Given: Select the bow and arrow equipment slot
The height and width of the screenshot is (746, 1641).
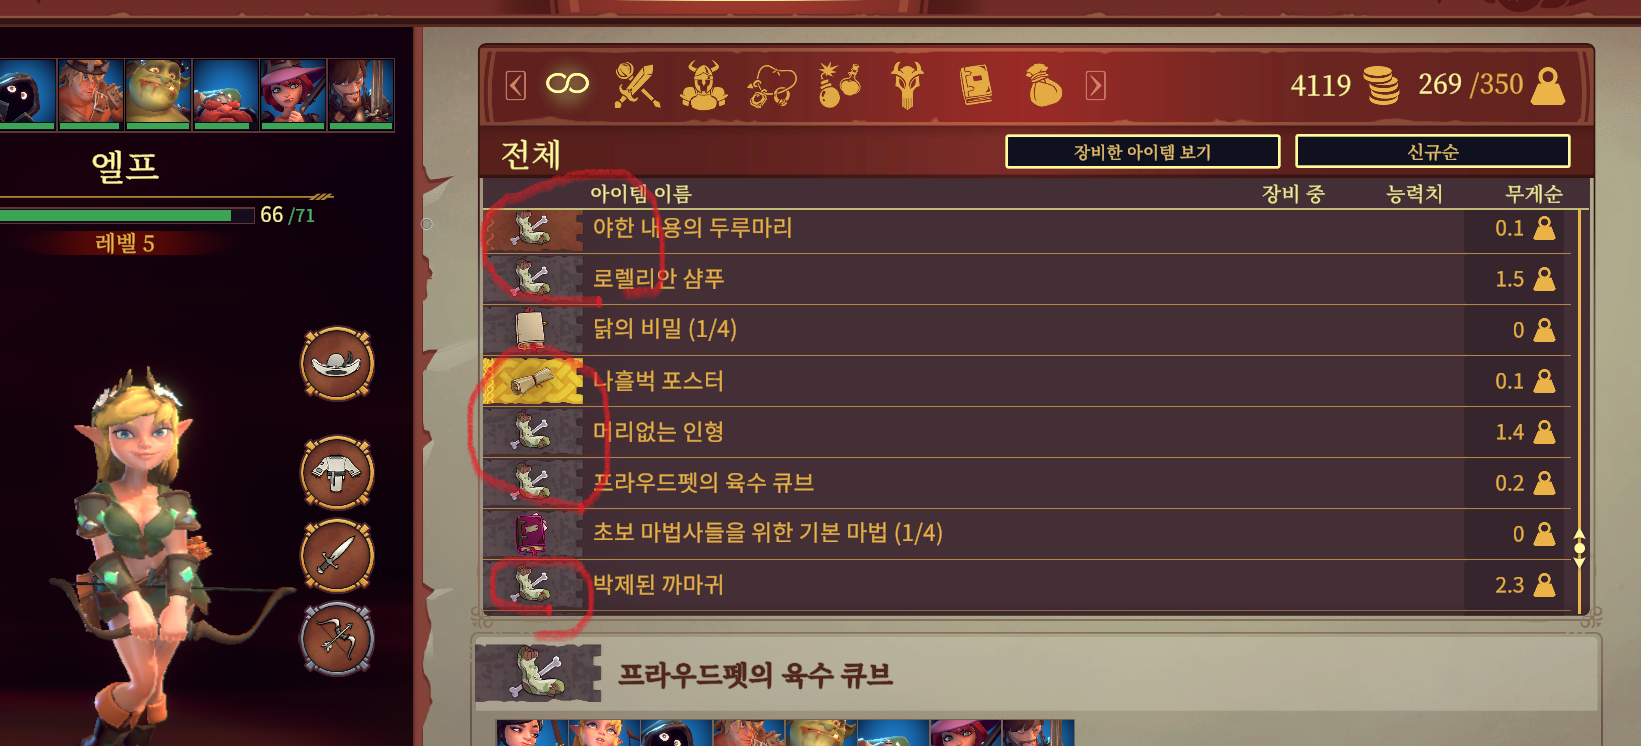Looking at the screenshot, I should click(x=338, y=639).
